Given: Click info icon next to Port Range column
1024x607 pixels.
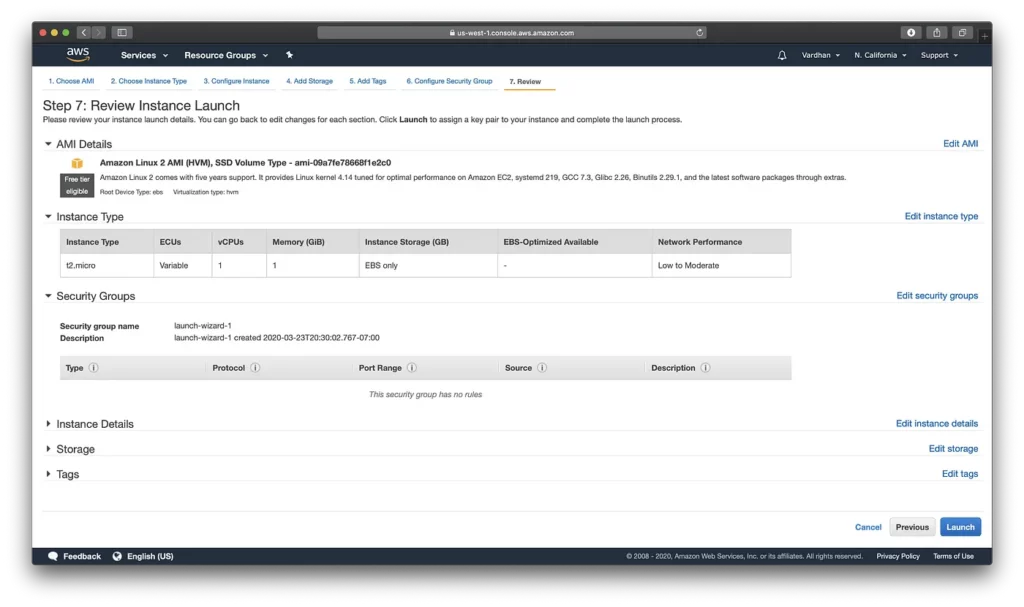Looking at the screenshot, I should [411, 368].
